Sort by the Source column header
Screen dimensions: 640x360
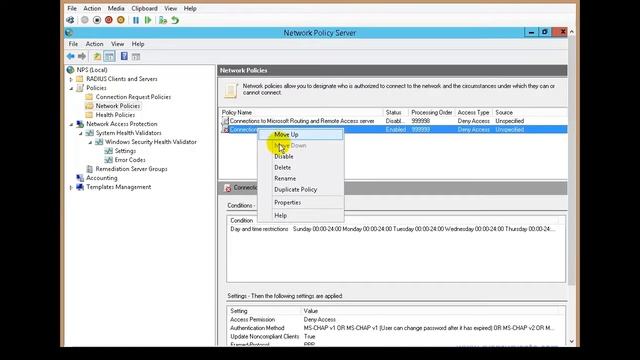[529, 112]
